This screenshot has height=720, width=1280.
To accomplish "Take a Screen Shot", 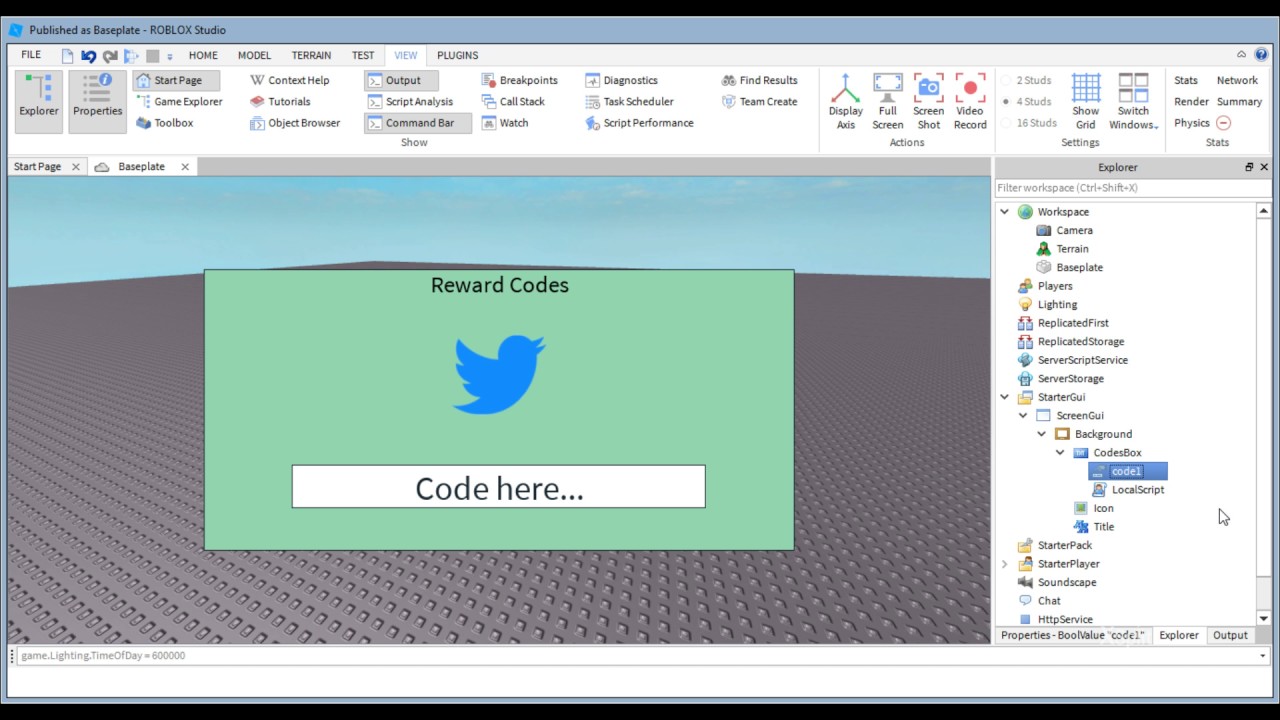I will tap(929, 101).
